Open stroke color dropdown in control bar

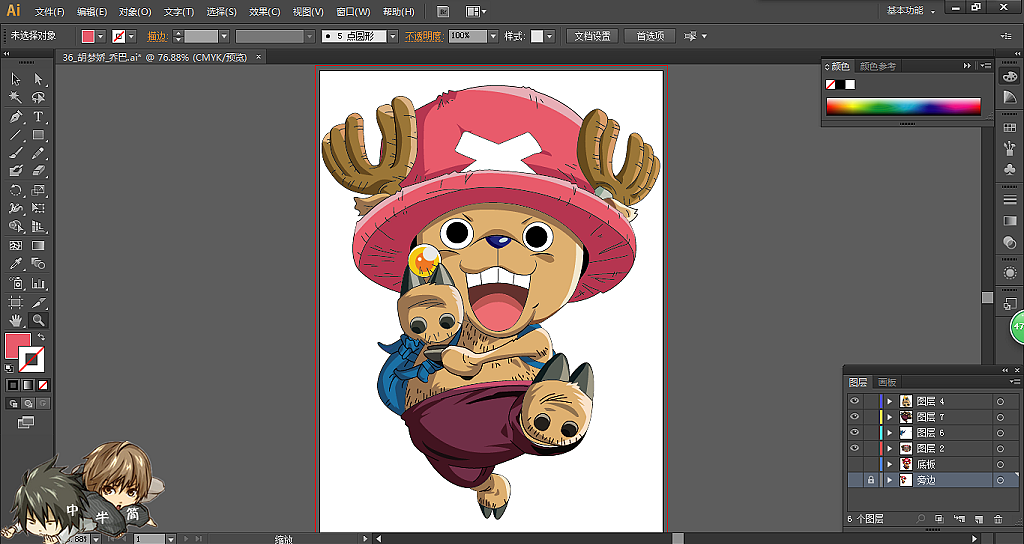tap(132, 37)
